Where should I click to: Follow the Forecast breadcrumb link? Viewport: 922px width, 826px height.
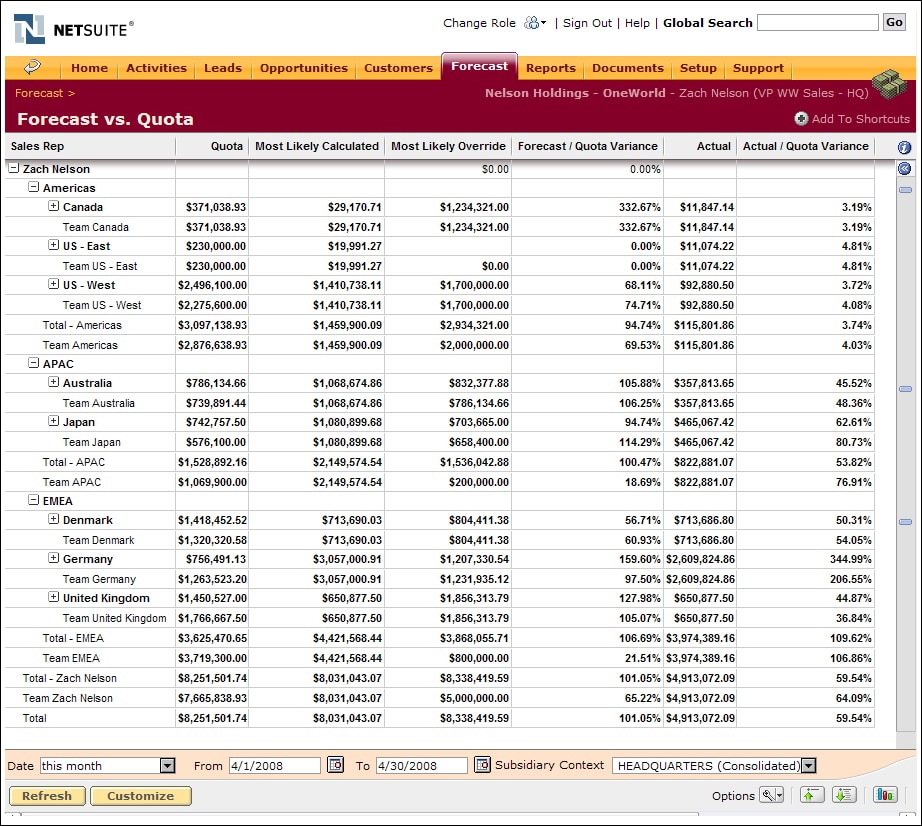tap(39, 93)
